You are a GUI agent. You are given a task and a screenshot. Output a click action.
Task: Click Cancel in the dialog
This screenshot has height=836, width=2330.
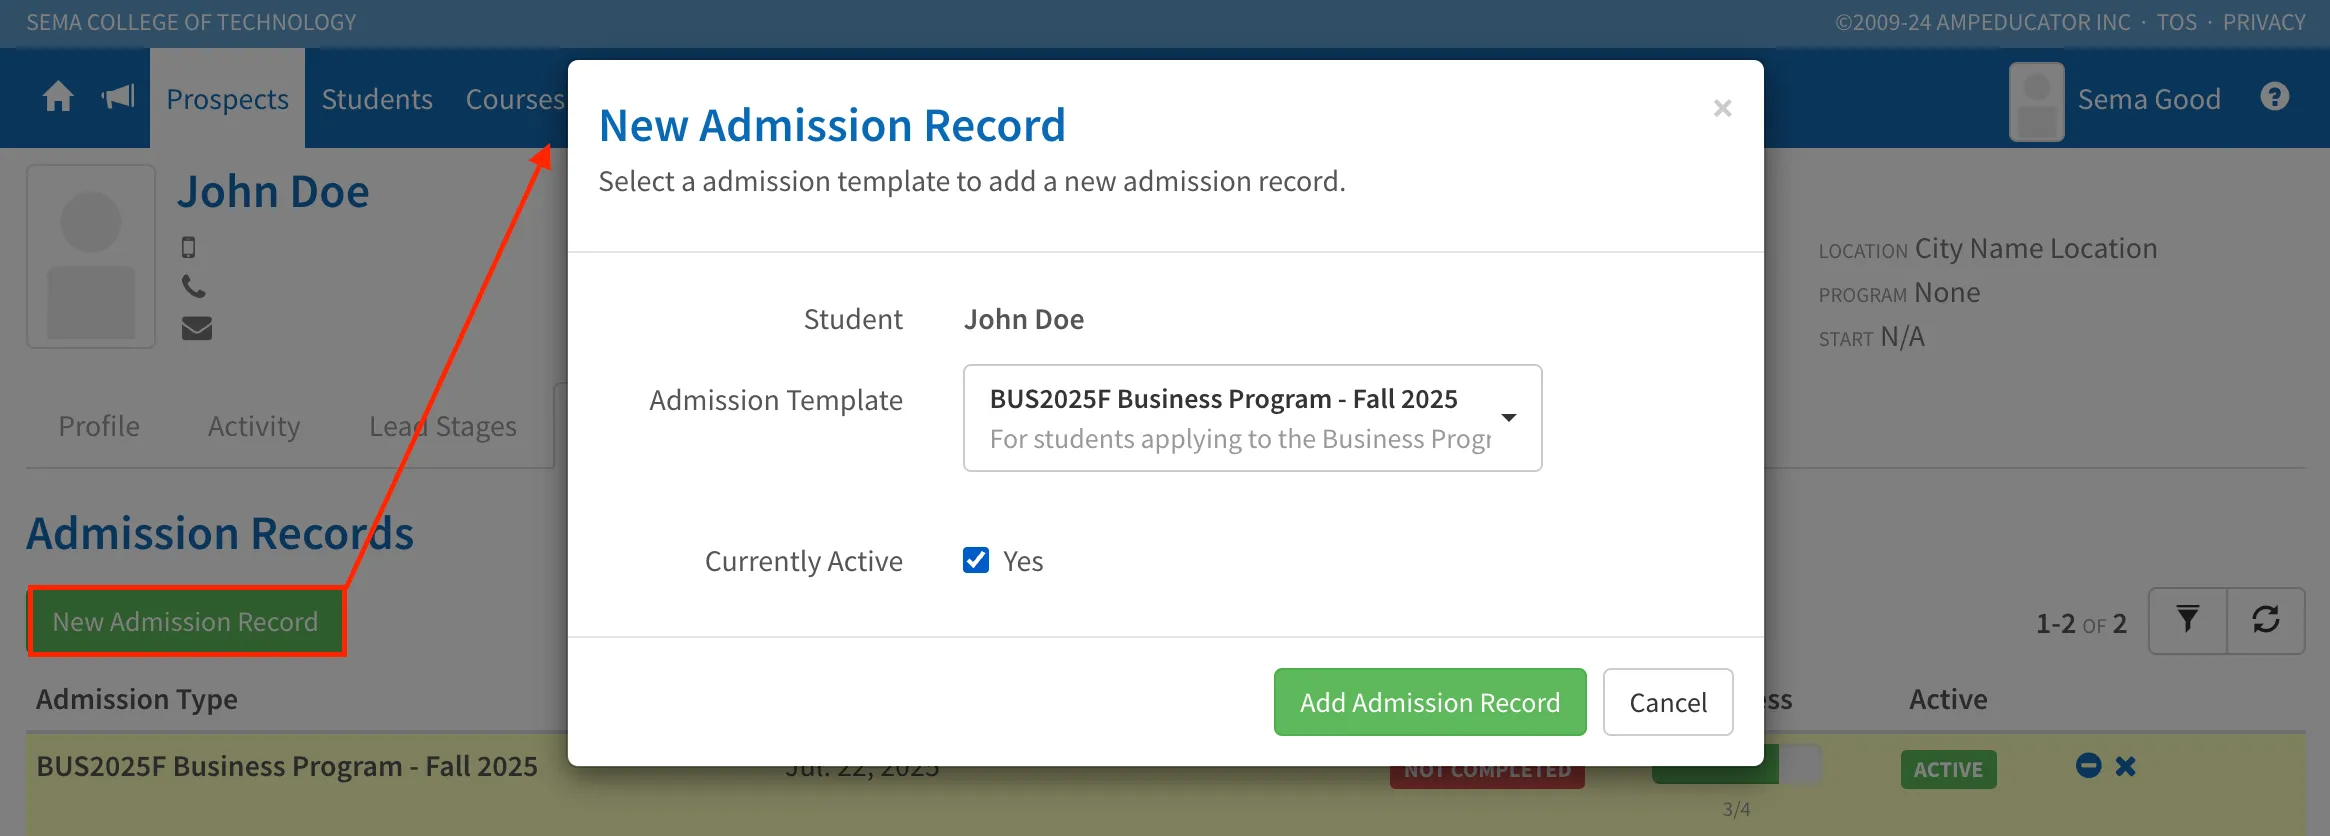pyautogui.click(x=1668, y=702)
